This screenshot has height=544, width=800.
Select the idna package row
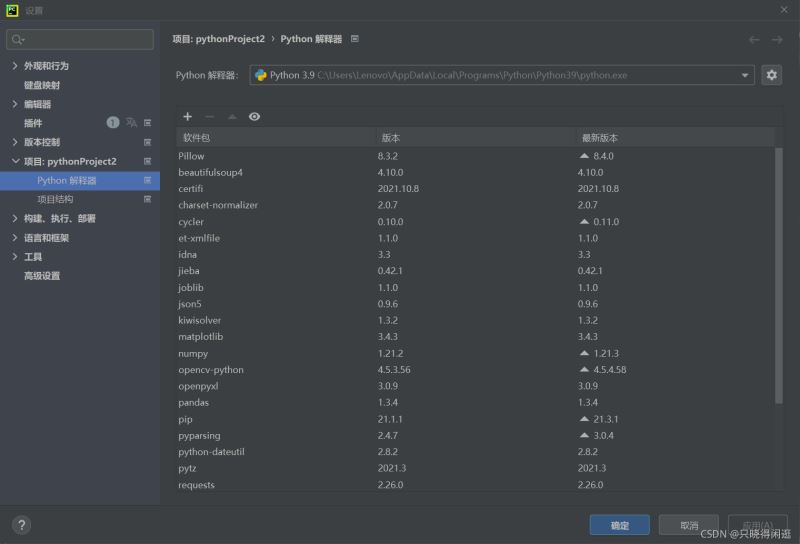tap(476, 255)
